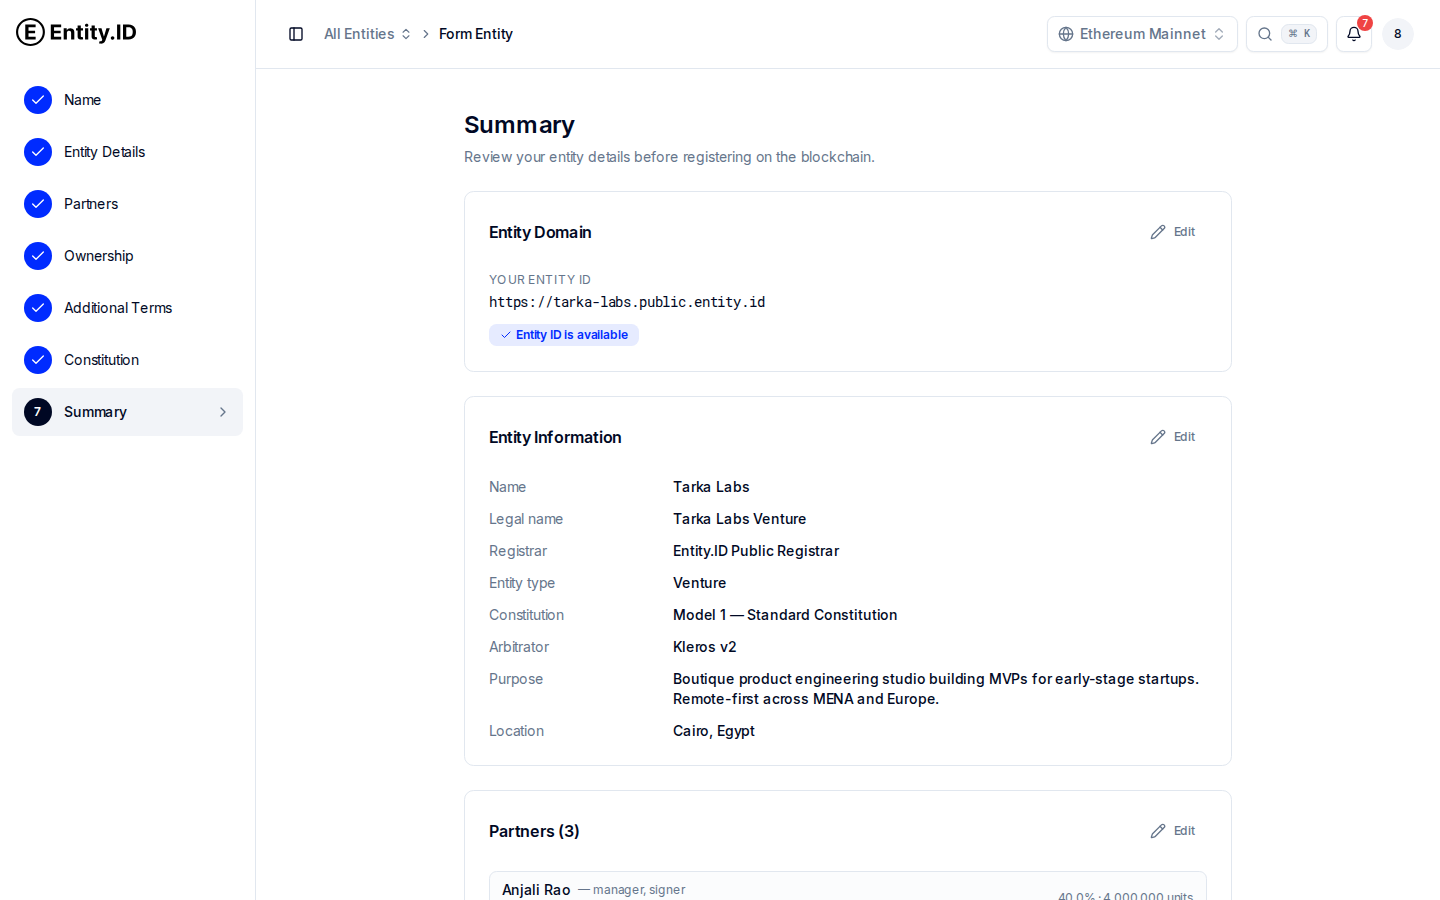1440x900 pixels.
Task: Click the step 7 Summary number badge
Action: pos(38,412)
